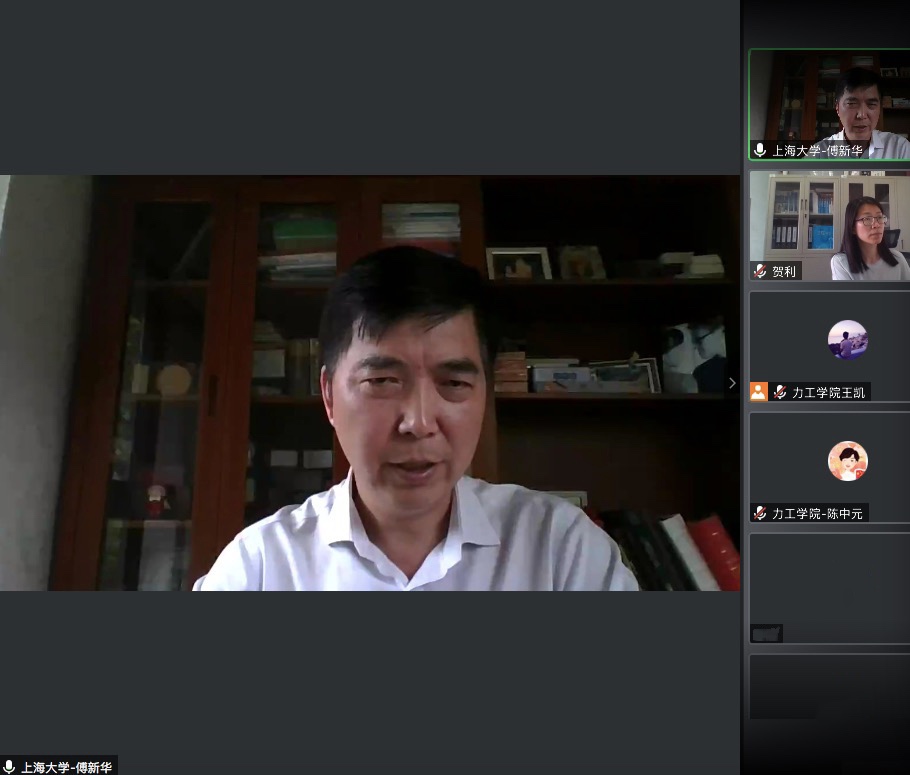This screenshot has height=775, width=910.
Task: Click the blurred name label on the fifth tile
Action: (766, 633)
